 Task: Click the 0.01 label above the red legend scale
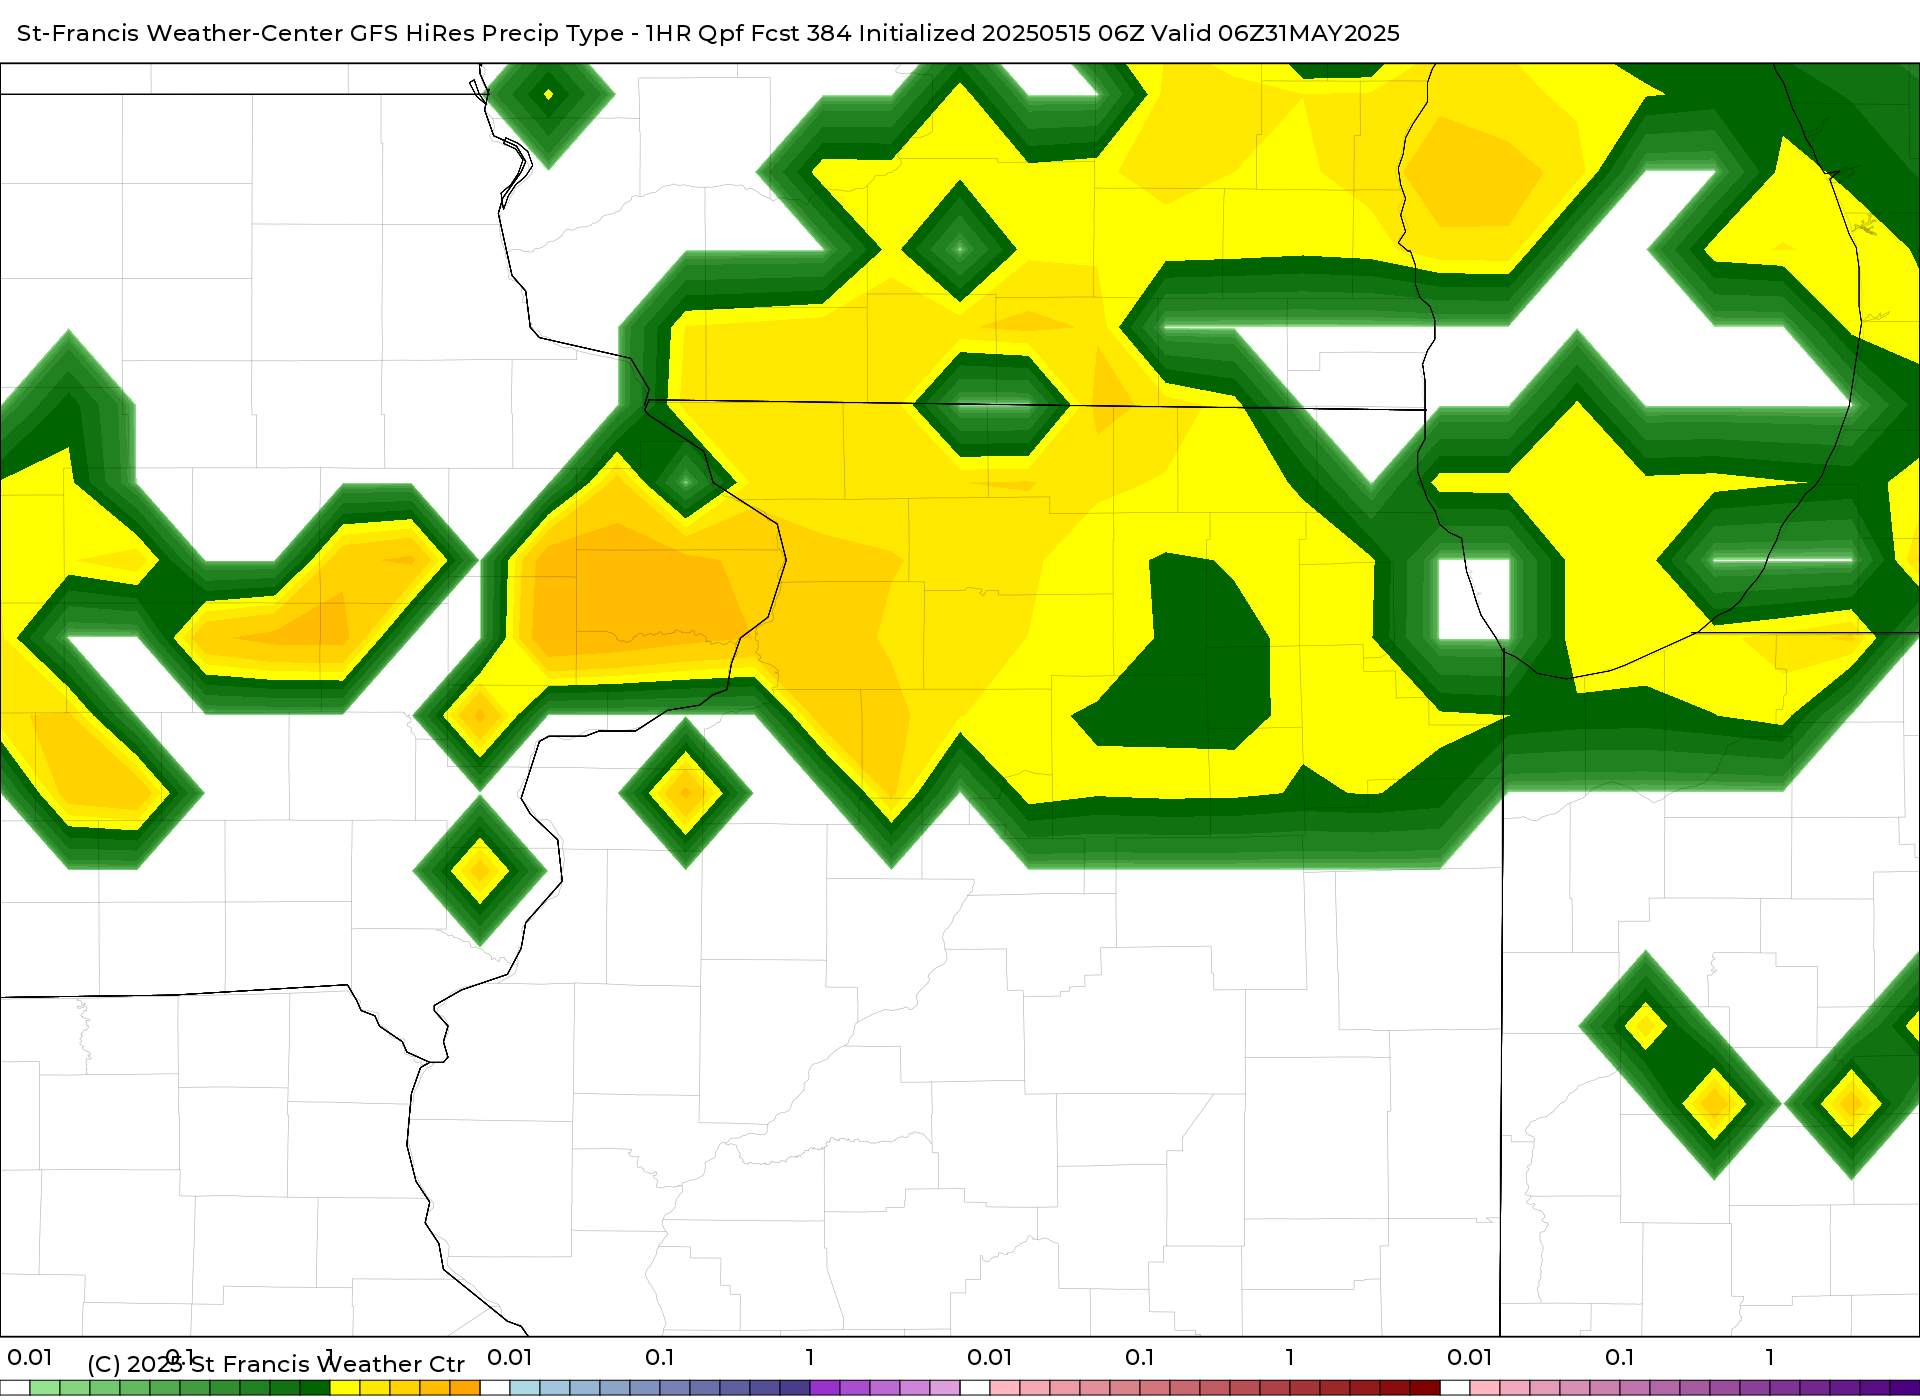point(990,1357)
